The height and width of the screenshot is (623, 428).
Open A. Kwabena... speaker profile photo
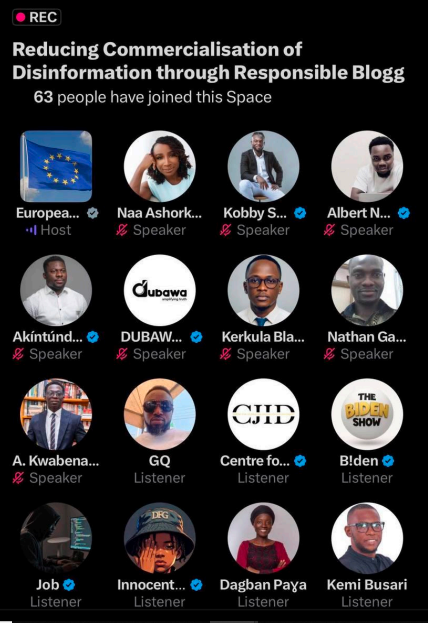pos(56,414)
